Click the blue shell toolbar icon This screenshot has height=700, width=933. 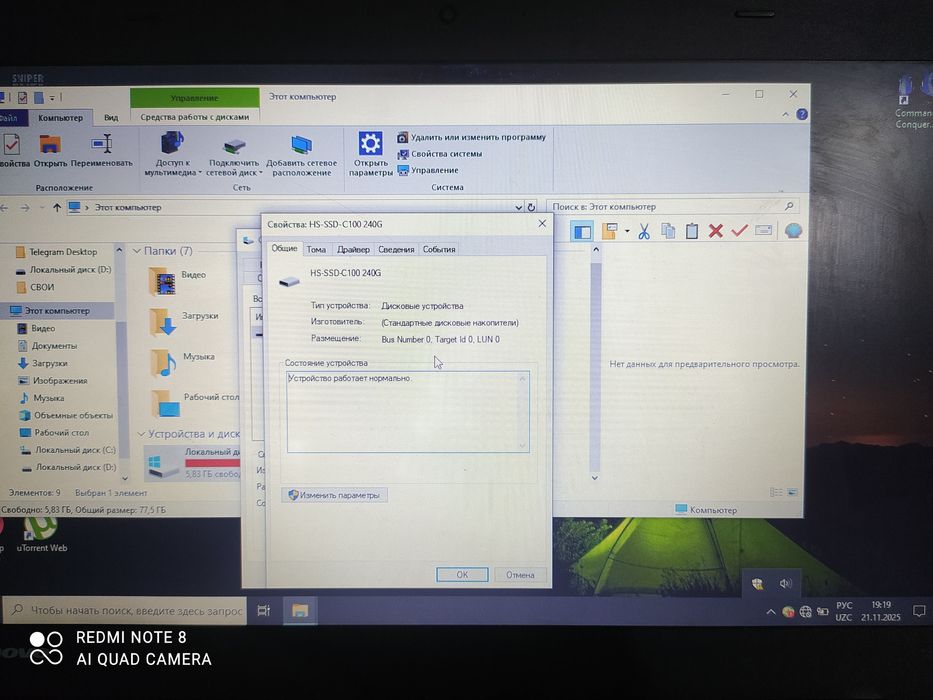(793, 230)
